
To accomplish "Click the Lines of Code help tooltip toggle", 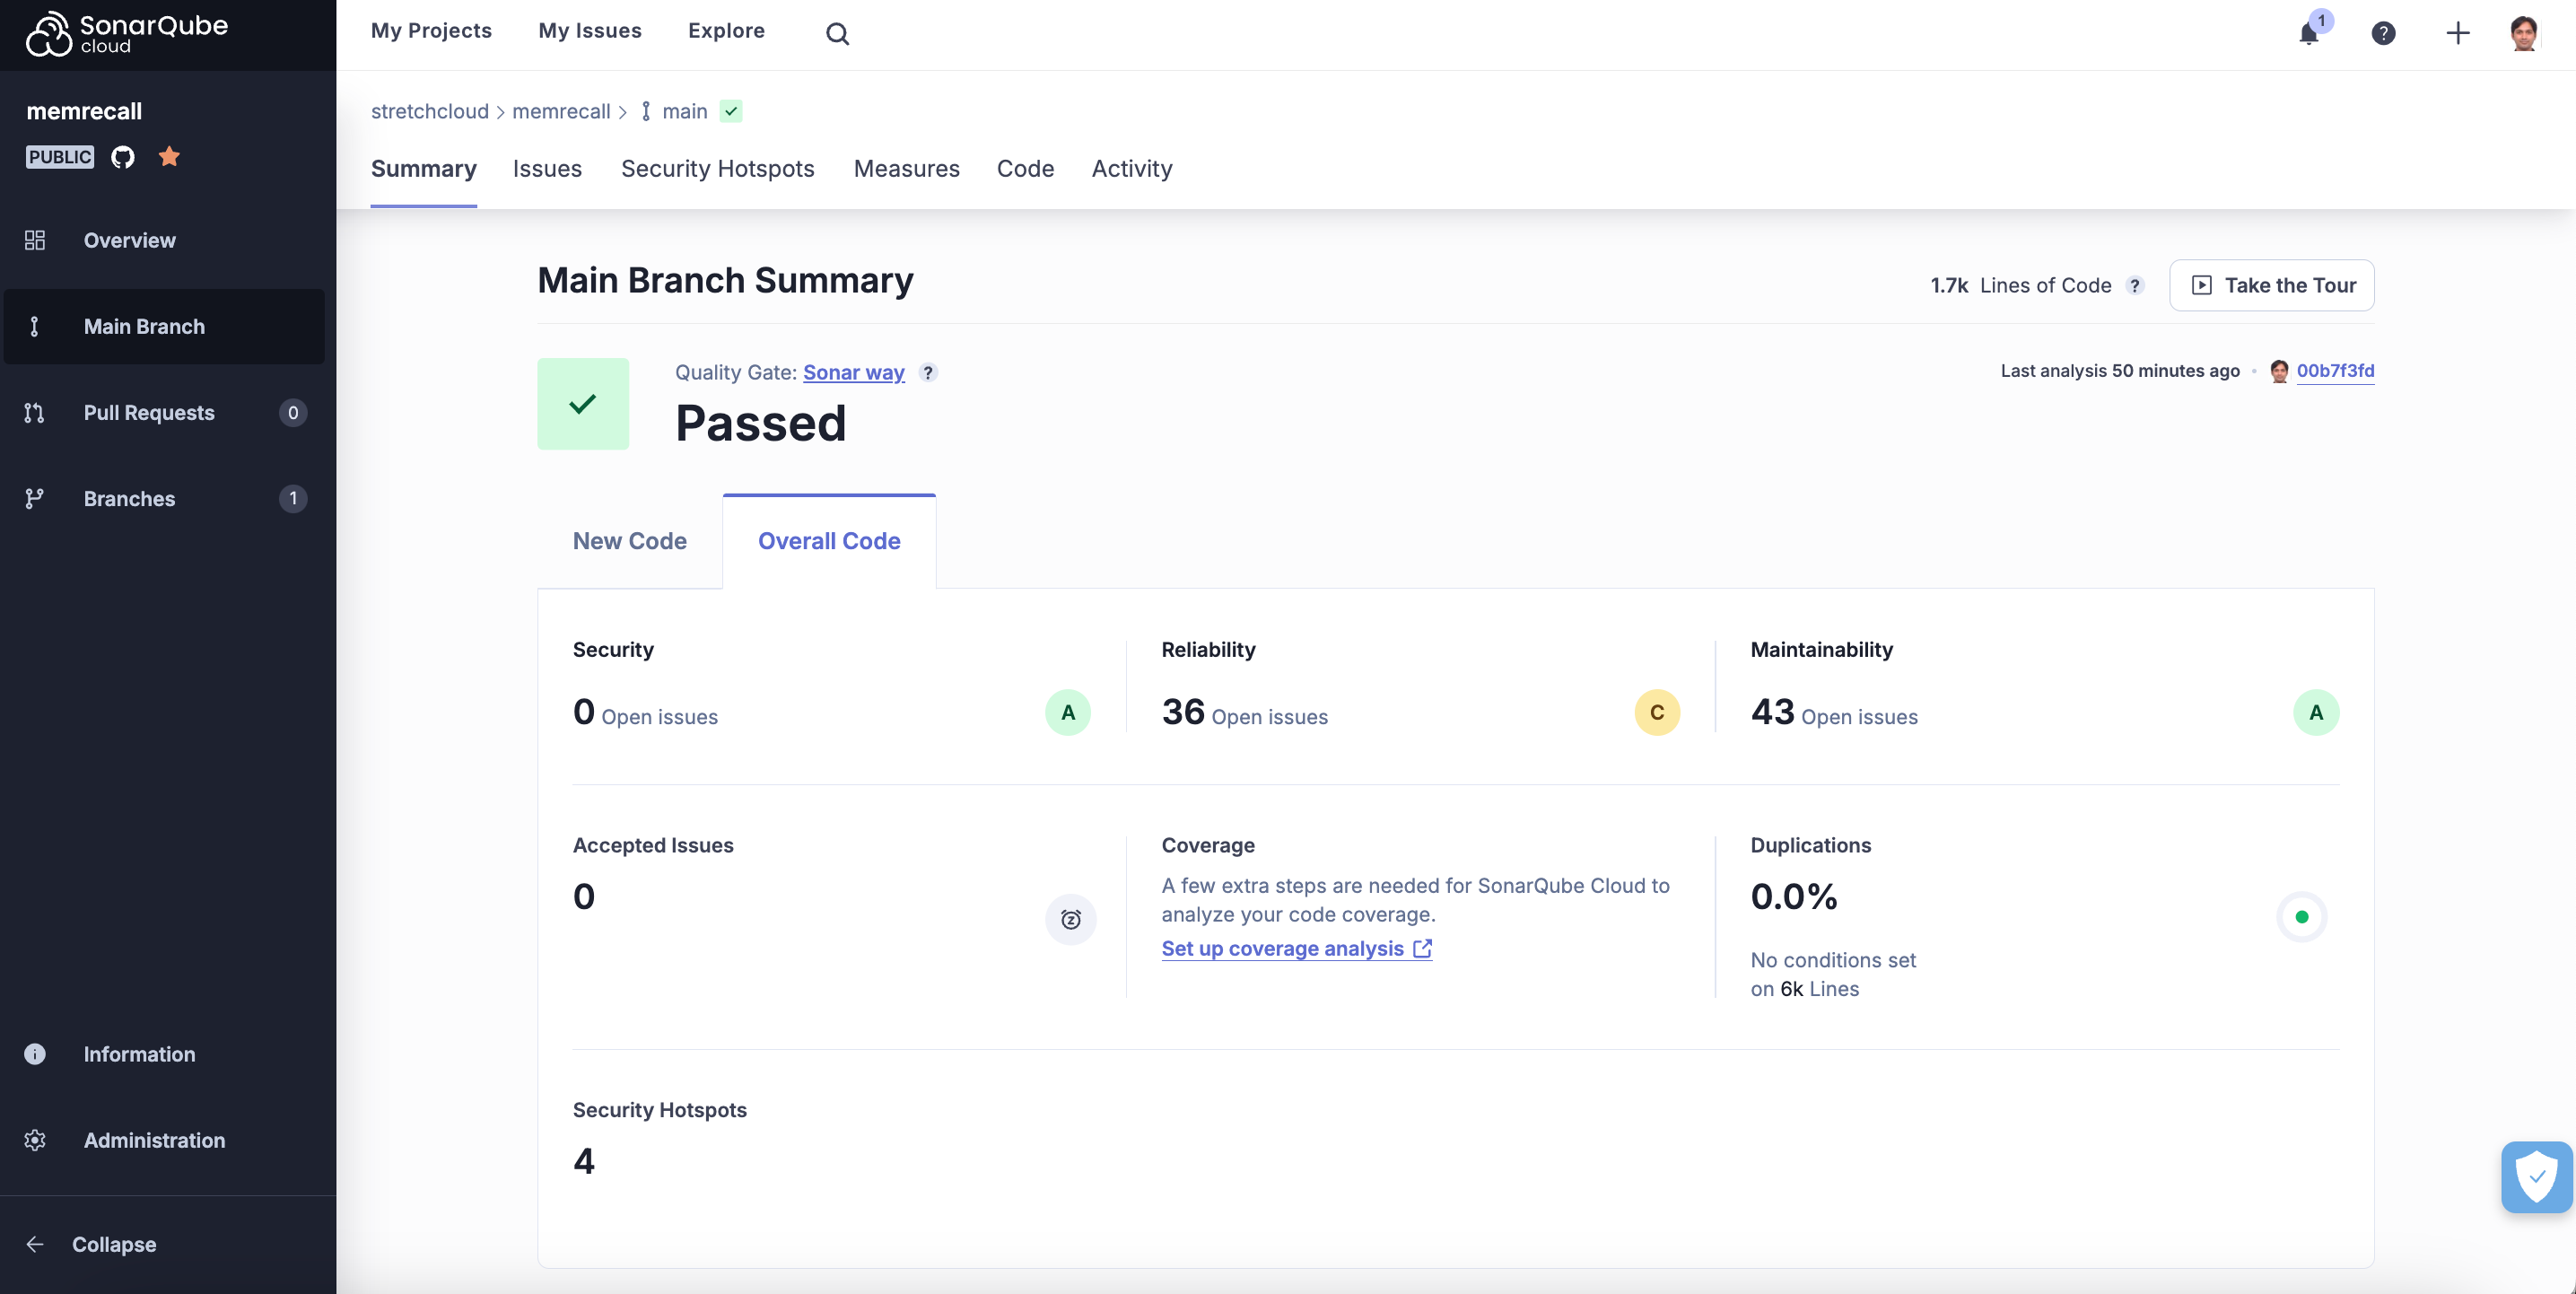I will pos(2136,285).
